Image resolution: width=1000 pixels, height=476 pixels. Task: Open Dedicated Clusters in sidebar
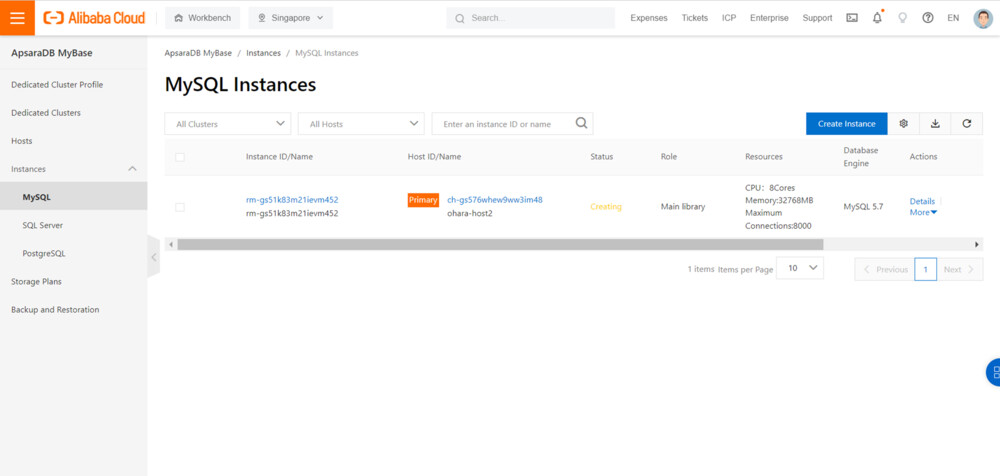click(46, 113)
